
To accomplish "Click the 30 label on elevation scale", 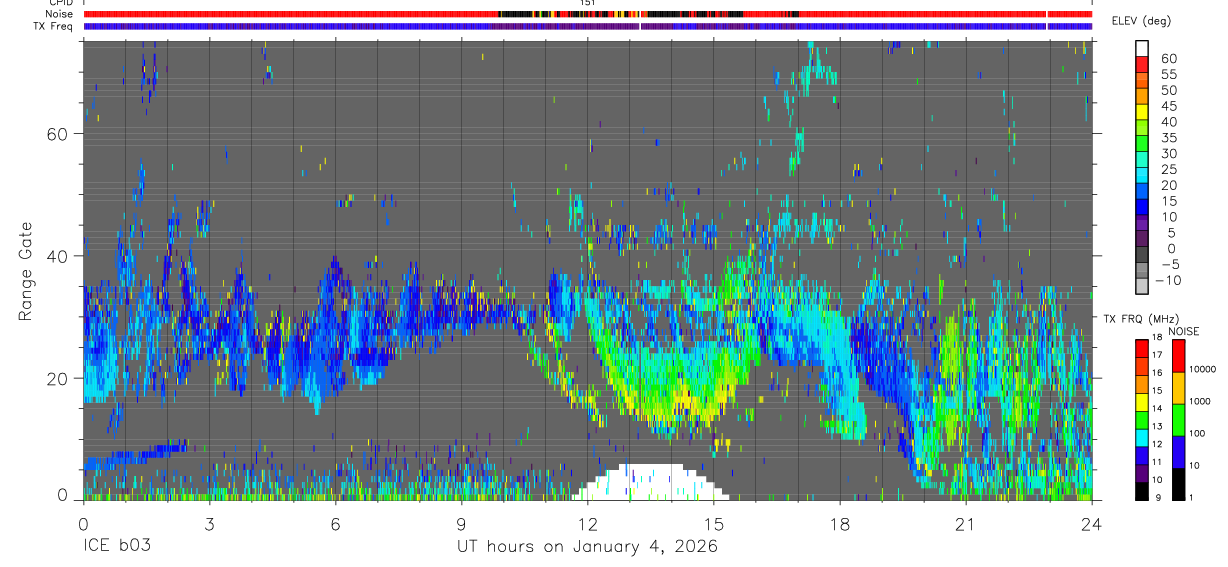I will tap(1168, 153).
